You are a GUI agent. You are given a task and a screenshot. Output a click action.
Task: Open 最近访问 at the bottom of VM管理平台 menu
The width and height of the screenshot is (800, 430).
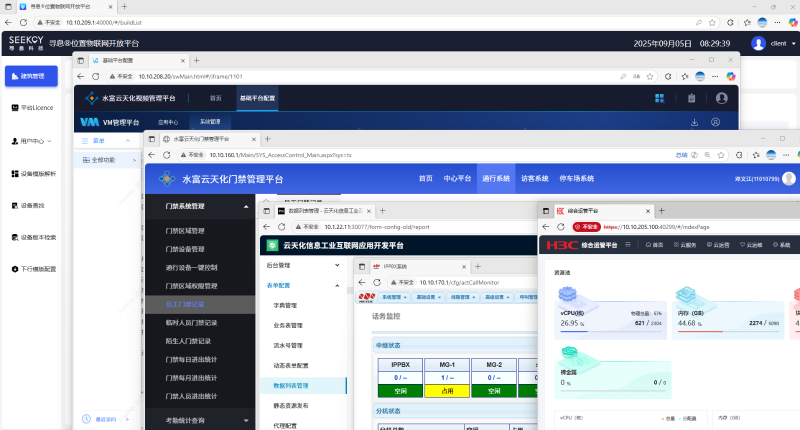(106, 419)
